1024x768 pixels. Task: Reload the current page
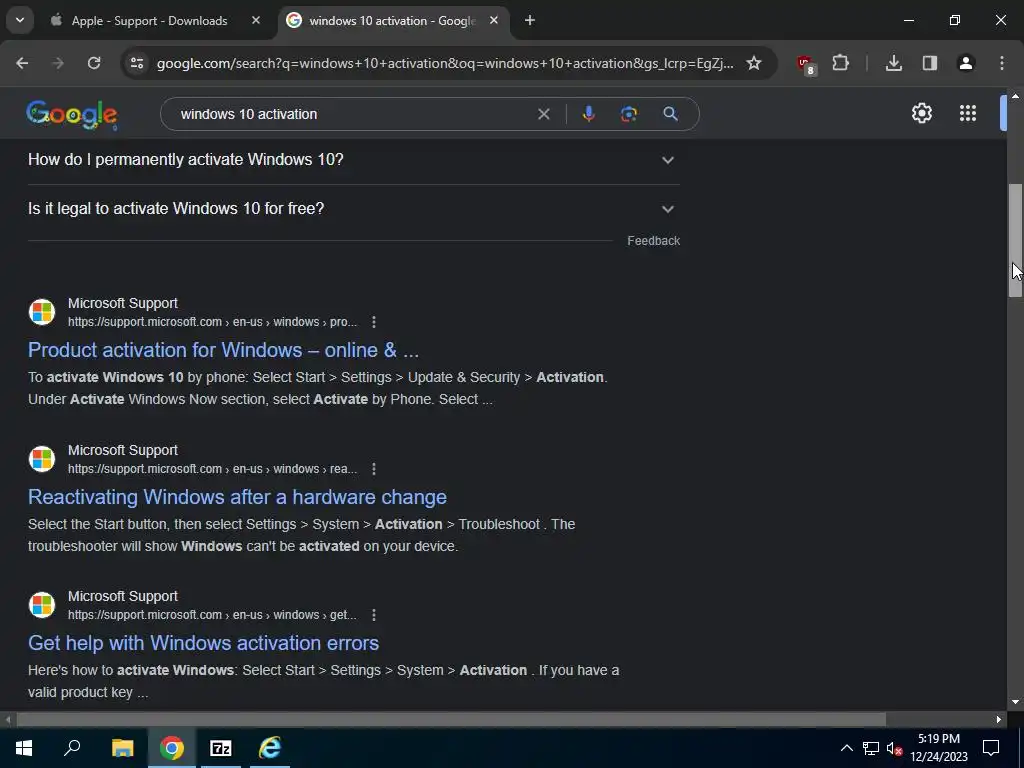coord(94,63)
